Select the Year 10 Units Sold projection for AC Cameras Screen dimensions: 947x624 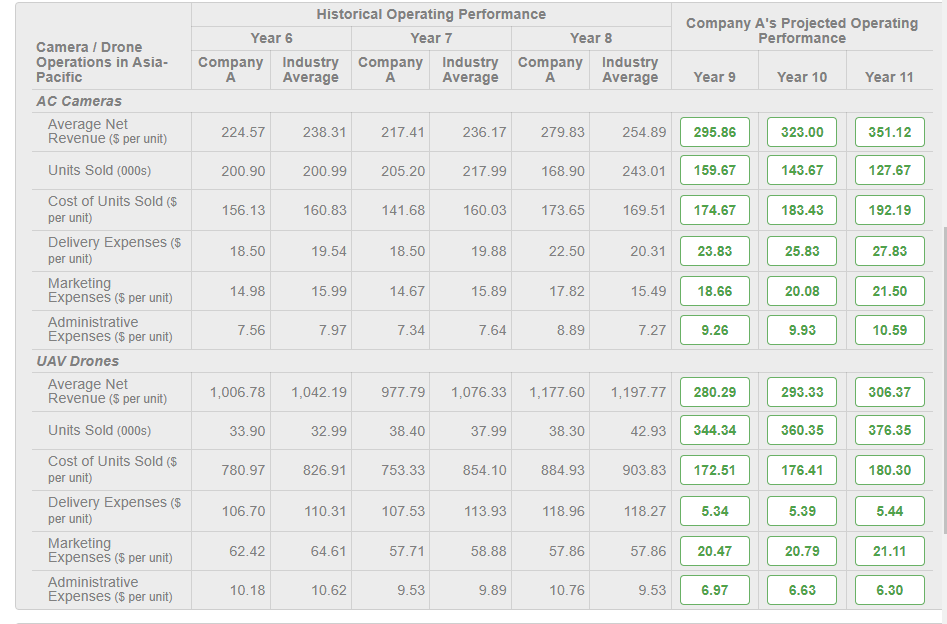click(800, 170)
